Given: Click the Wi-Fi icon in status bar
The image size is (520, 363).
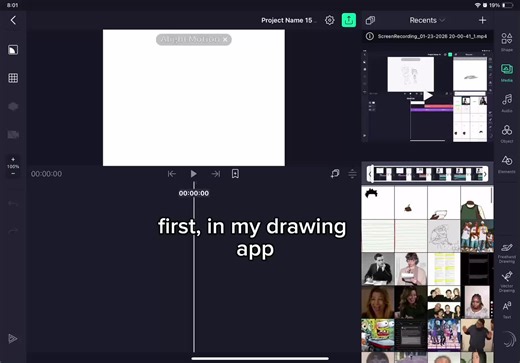Looking at the screenshot, I should point(477,5).
